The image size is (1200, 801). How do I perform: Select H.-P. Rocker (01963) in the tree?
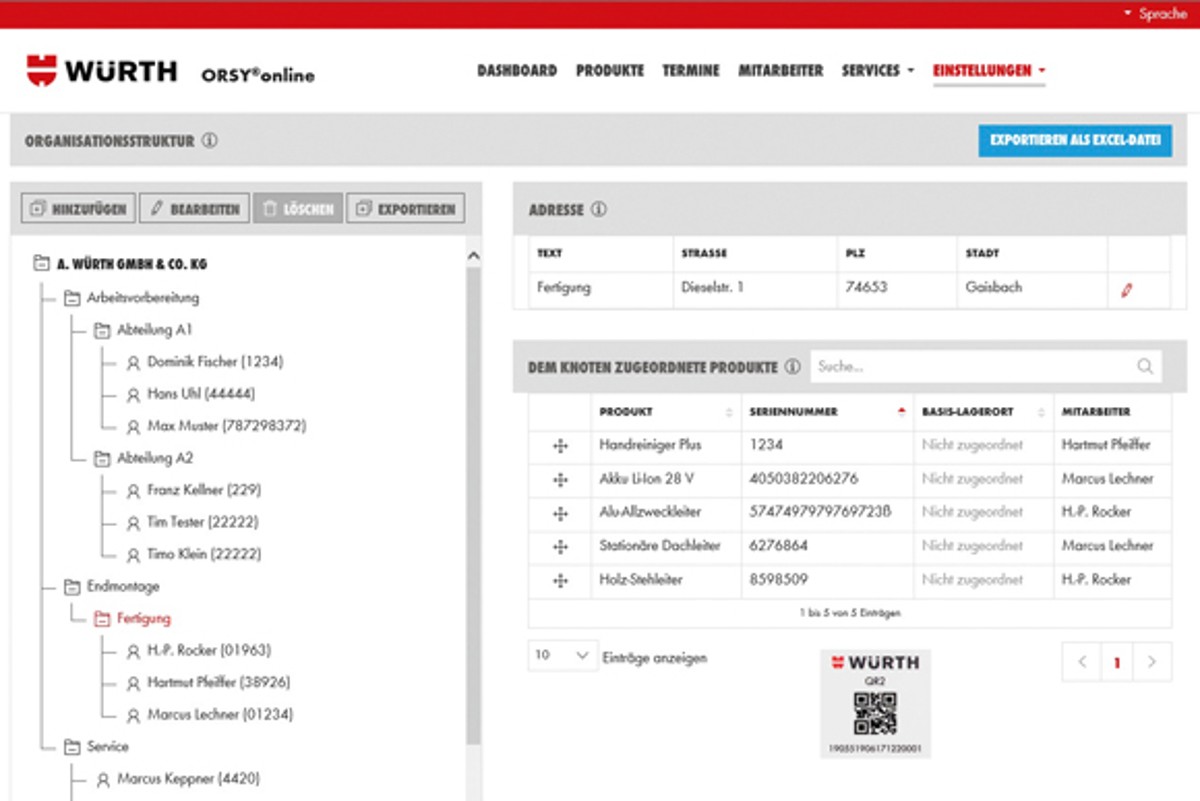click(209, 651)
